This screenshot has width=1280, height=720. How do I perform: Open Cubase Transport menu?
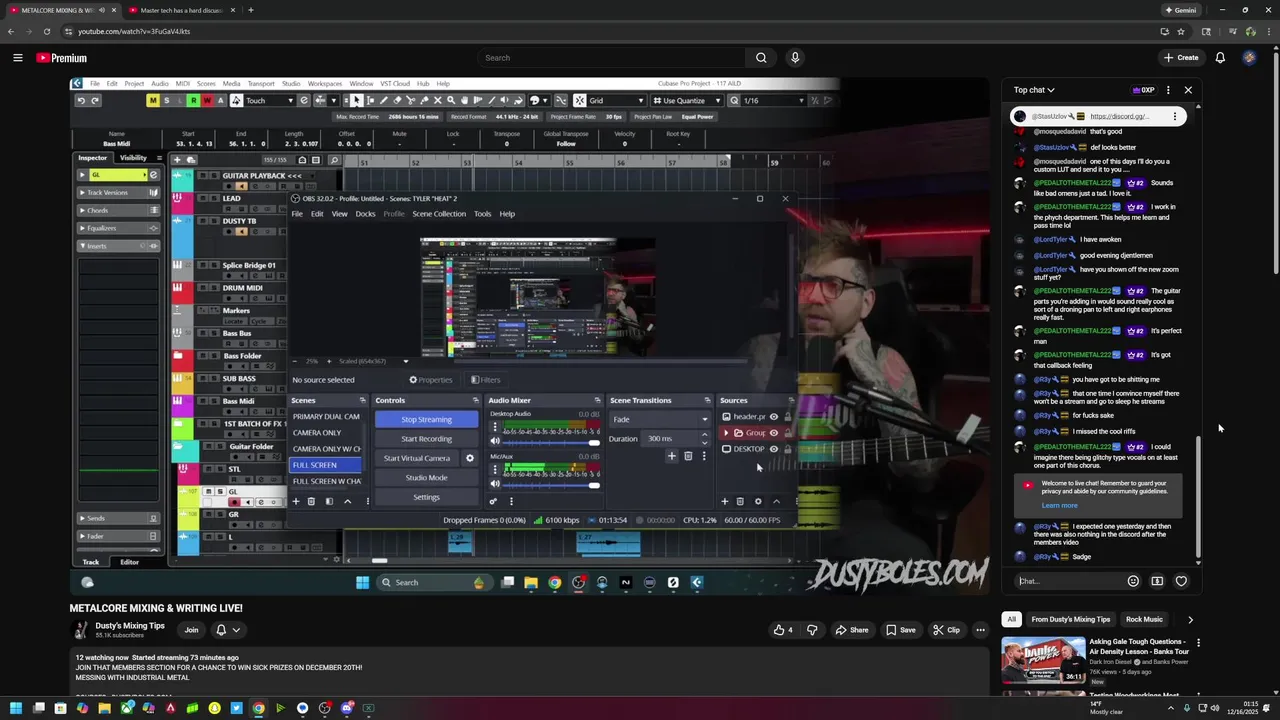(x=260, y=83)
